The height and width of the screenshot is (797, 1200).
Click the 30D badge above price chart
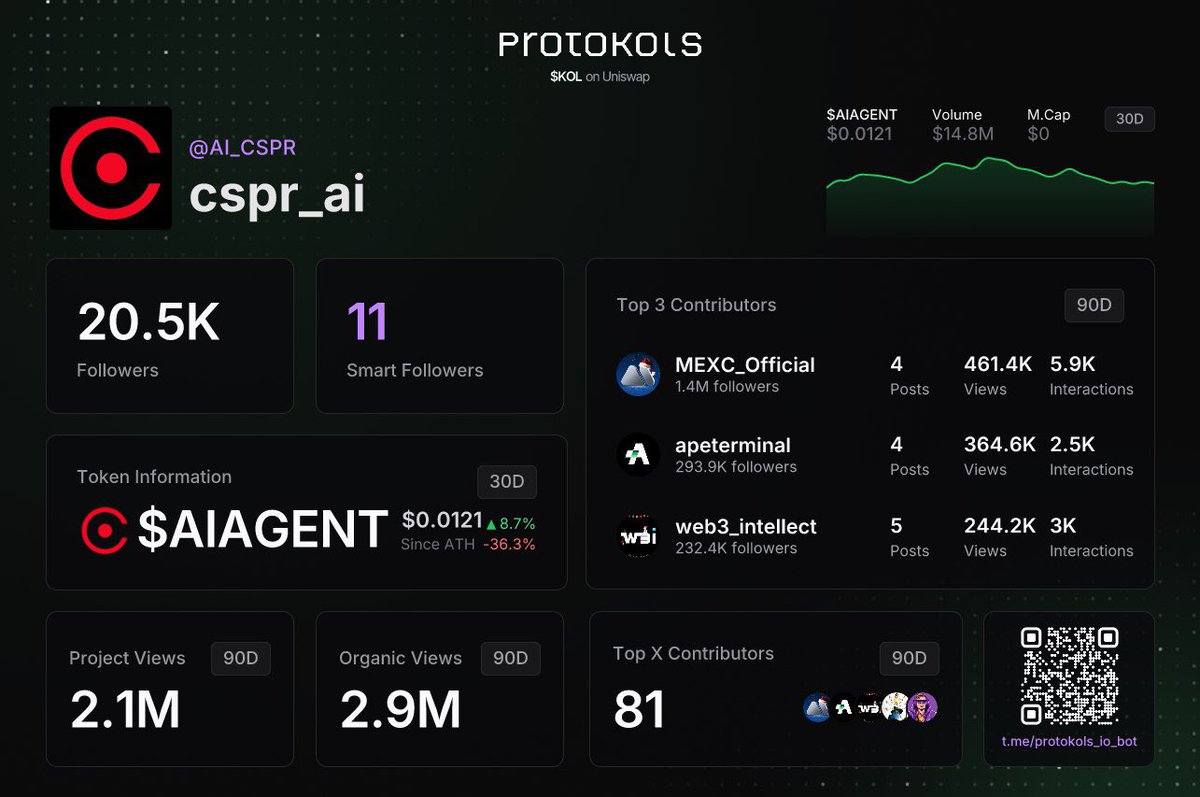[1129, 119]
